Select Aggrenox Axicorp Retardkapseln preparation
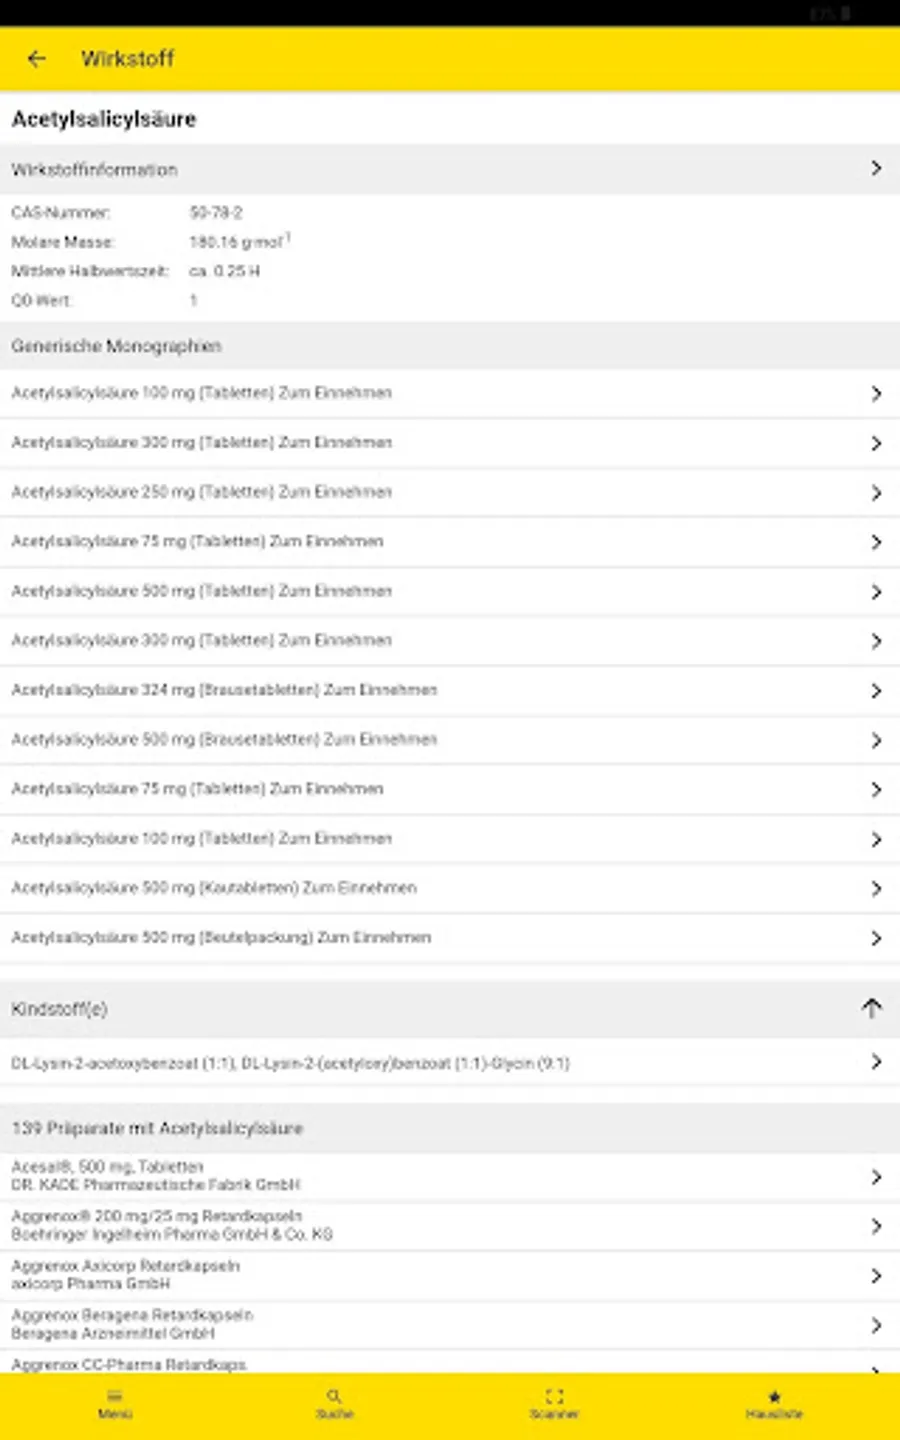Viewport: 900px width, 1440px height. [x=125, y=1274]
